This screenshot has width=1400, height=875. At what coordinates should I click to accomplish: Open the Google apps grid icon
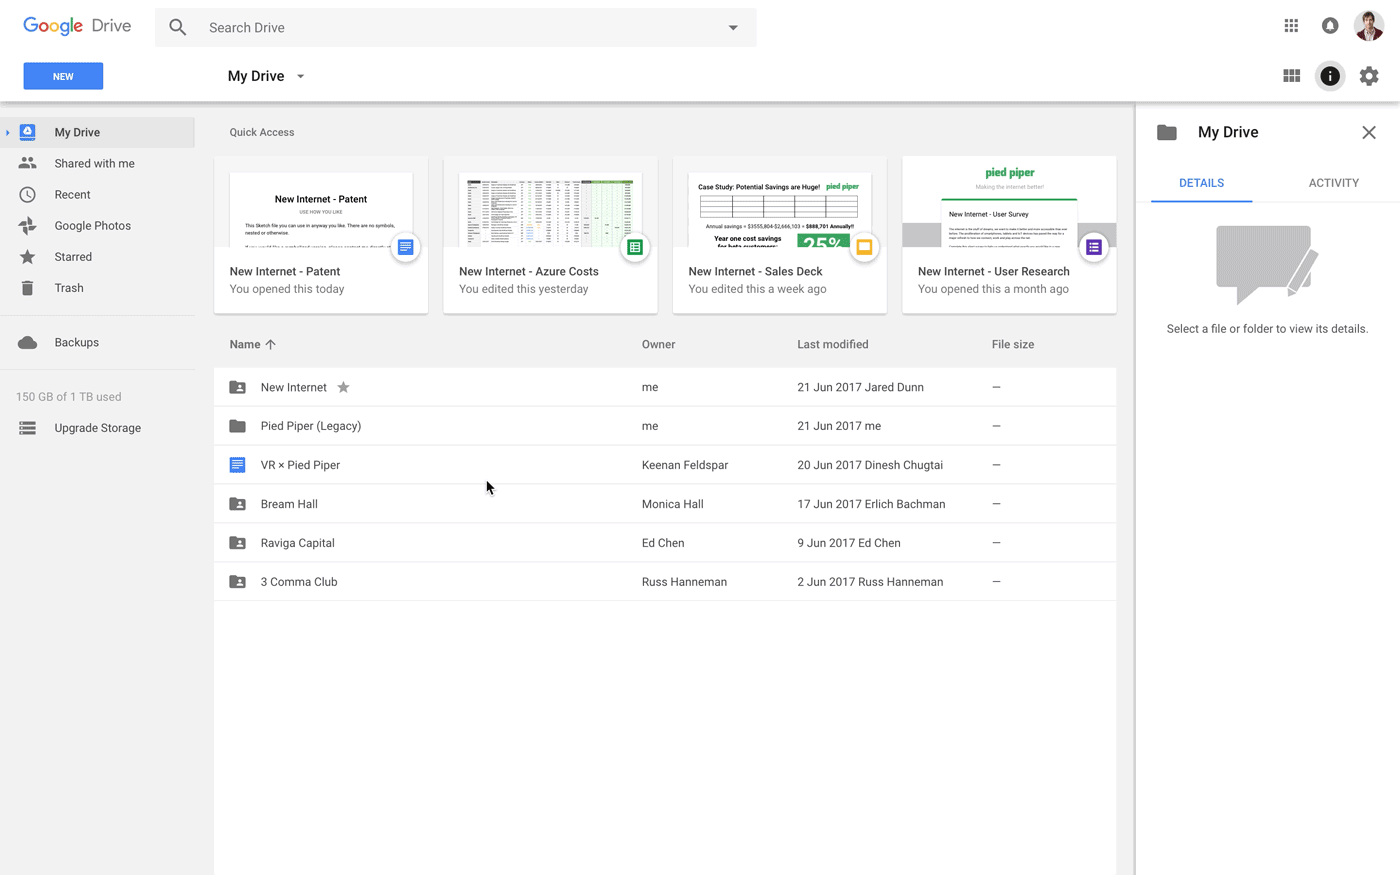1291,26
